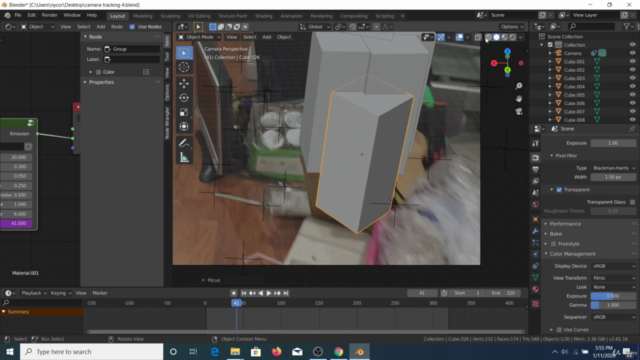Play the animation in reverse
This screenshot has width=640, height=360.
point(261,293)
